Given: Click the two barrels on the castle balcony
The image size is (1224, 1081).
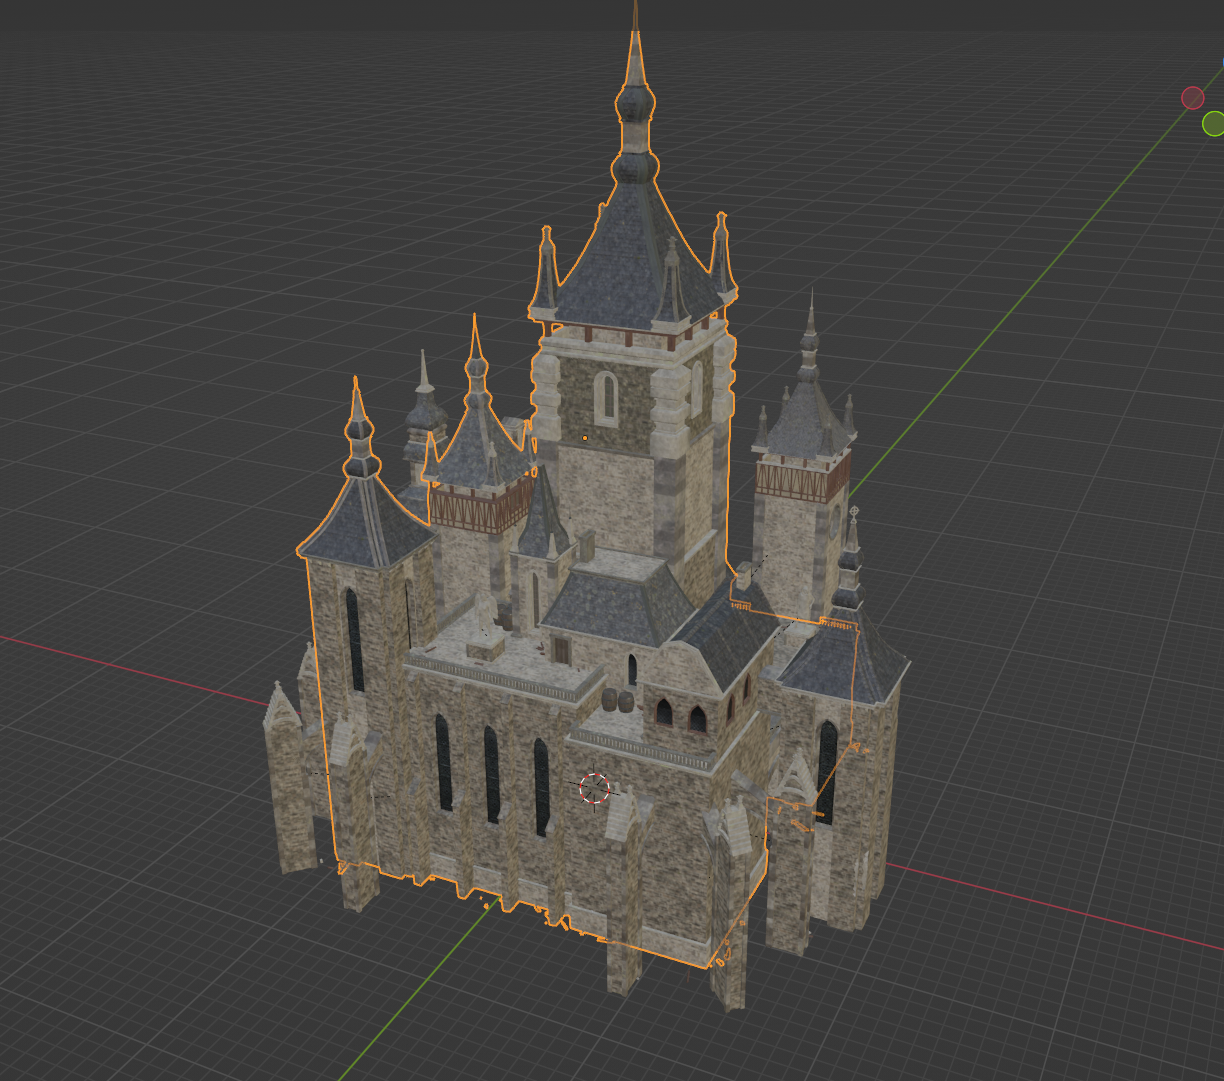Looking at the screenshot, I should pyautogui.click(x=618, y=700).
